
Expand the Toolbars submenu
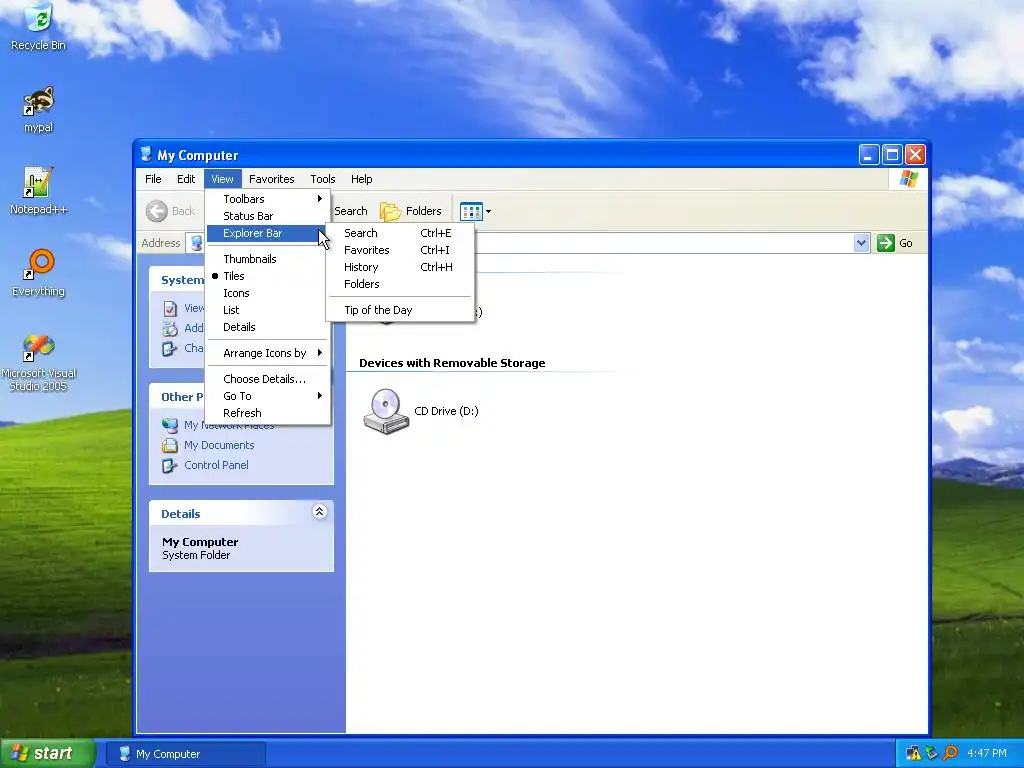pyautogui.click(x=268, y=199)
